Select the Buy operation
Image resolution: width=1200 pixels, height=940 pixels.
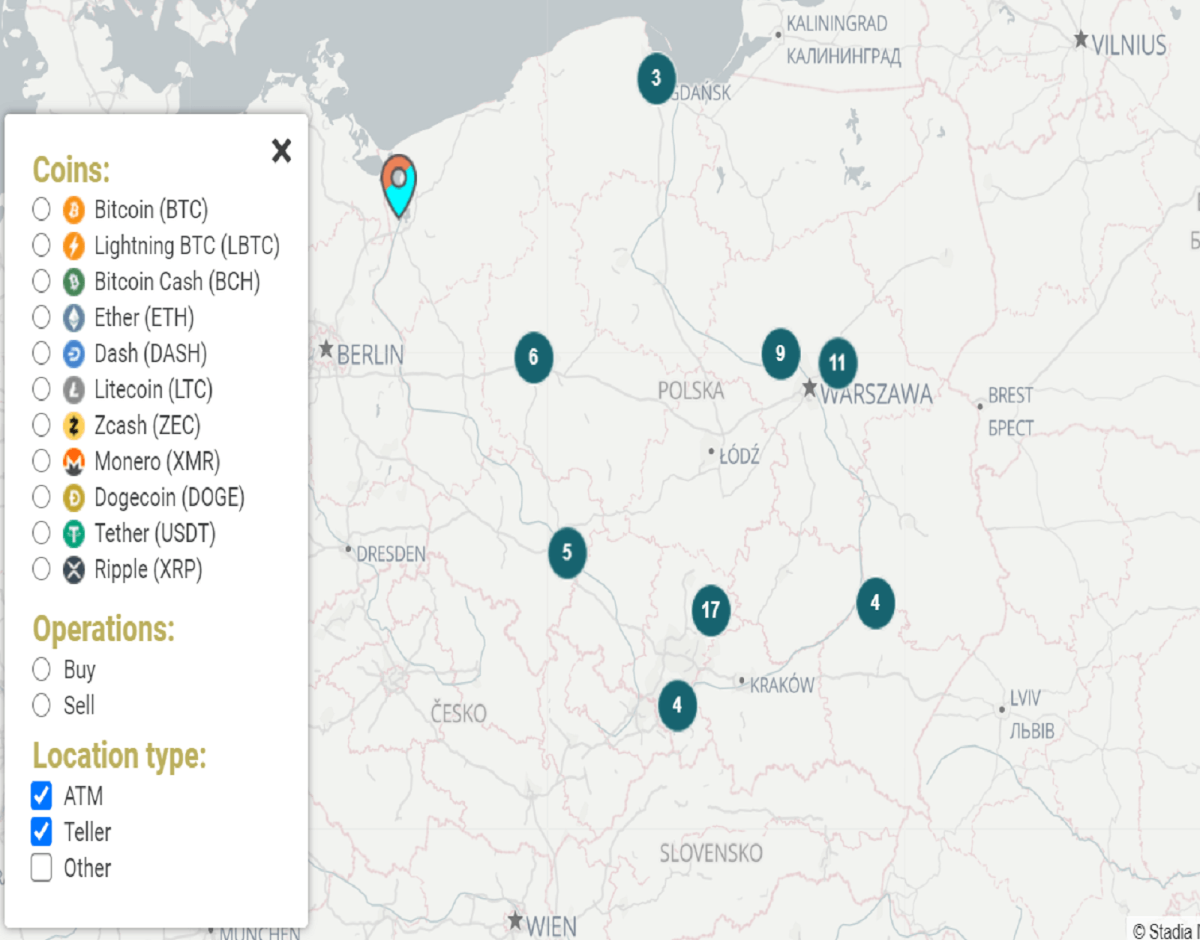[x=41, y=670]
